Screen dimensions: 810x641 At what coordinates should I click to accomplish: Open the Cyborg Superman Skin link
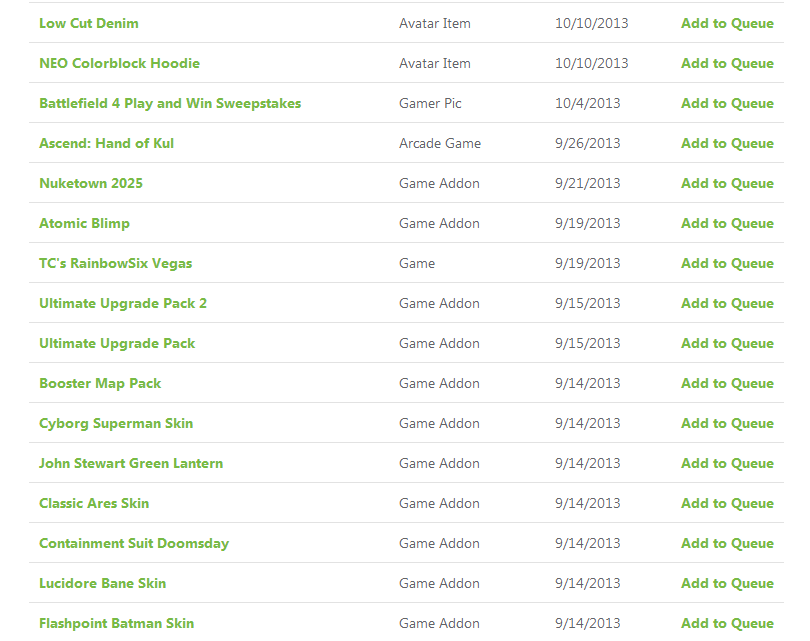(x=116, y=424)
